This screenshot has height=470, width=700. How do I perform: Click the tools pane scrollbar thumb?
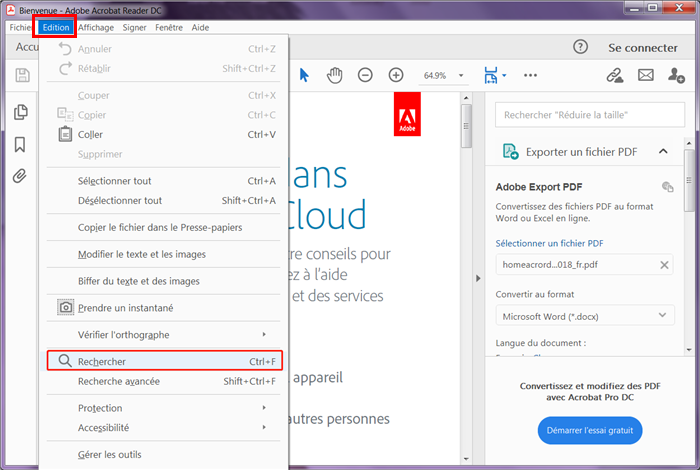pyautogui.click(x=689, y=181)
